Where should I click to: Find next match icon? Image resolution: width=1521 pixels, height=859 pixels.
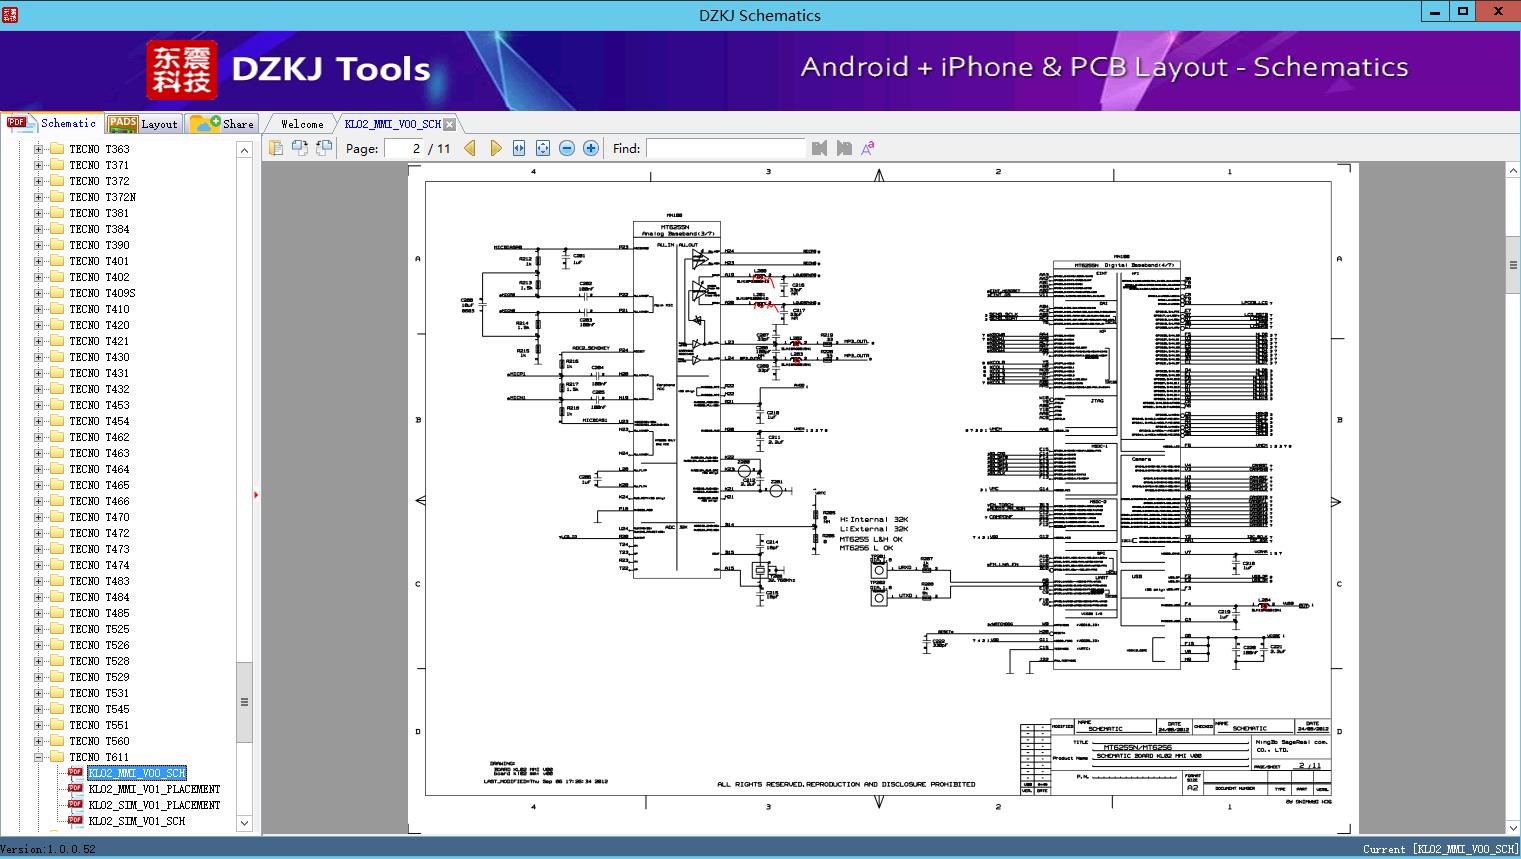pos(844,148)
